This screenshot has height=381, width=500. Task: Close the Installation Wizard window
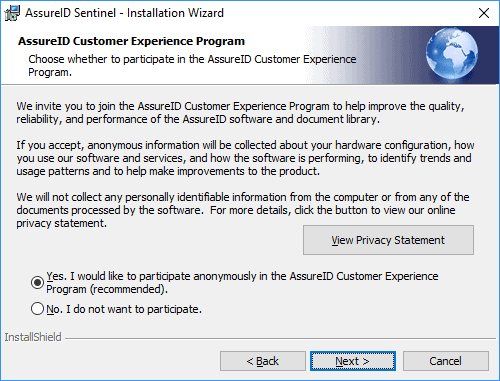(x=484, y=13)
